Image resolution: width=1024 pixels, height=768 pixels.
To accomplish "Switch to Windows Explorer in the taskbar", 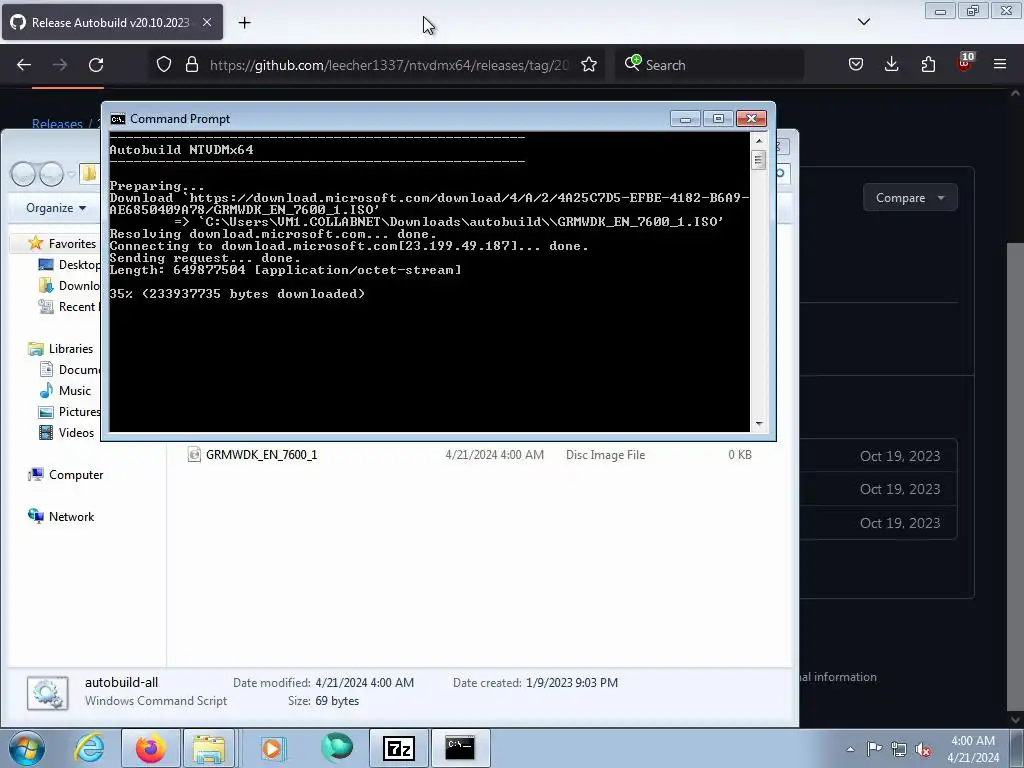I will click(x=209, y=748).
